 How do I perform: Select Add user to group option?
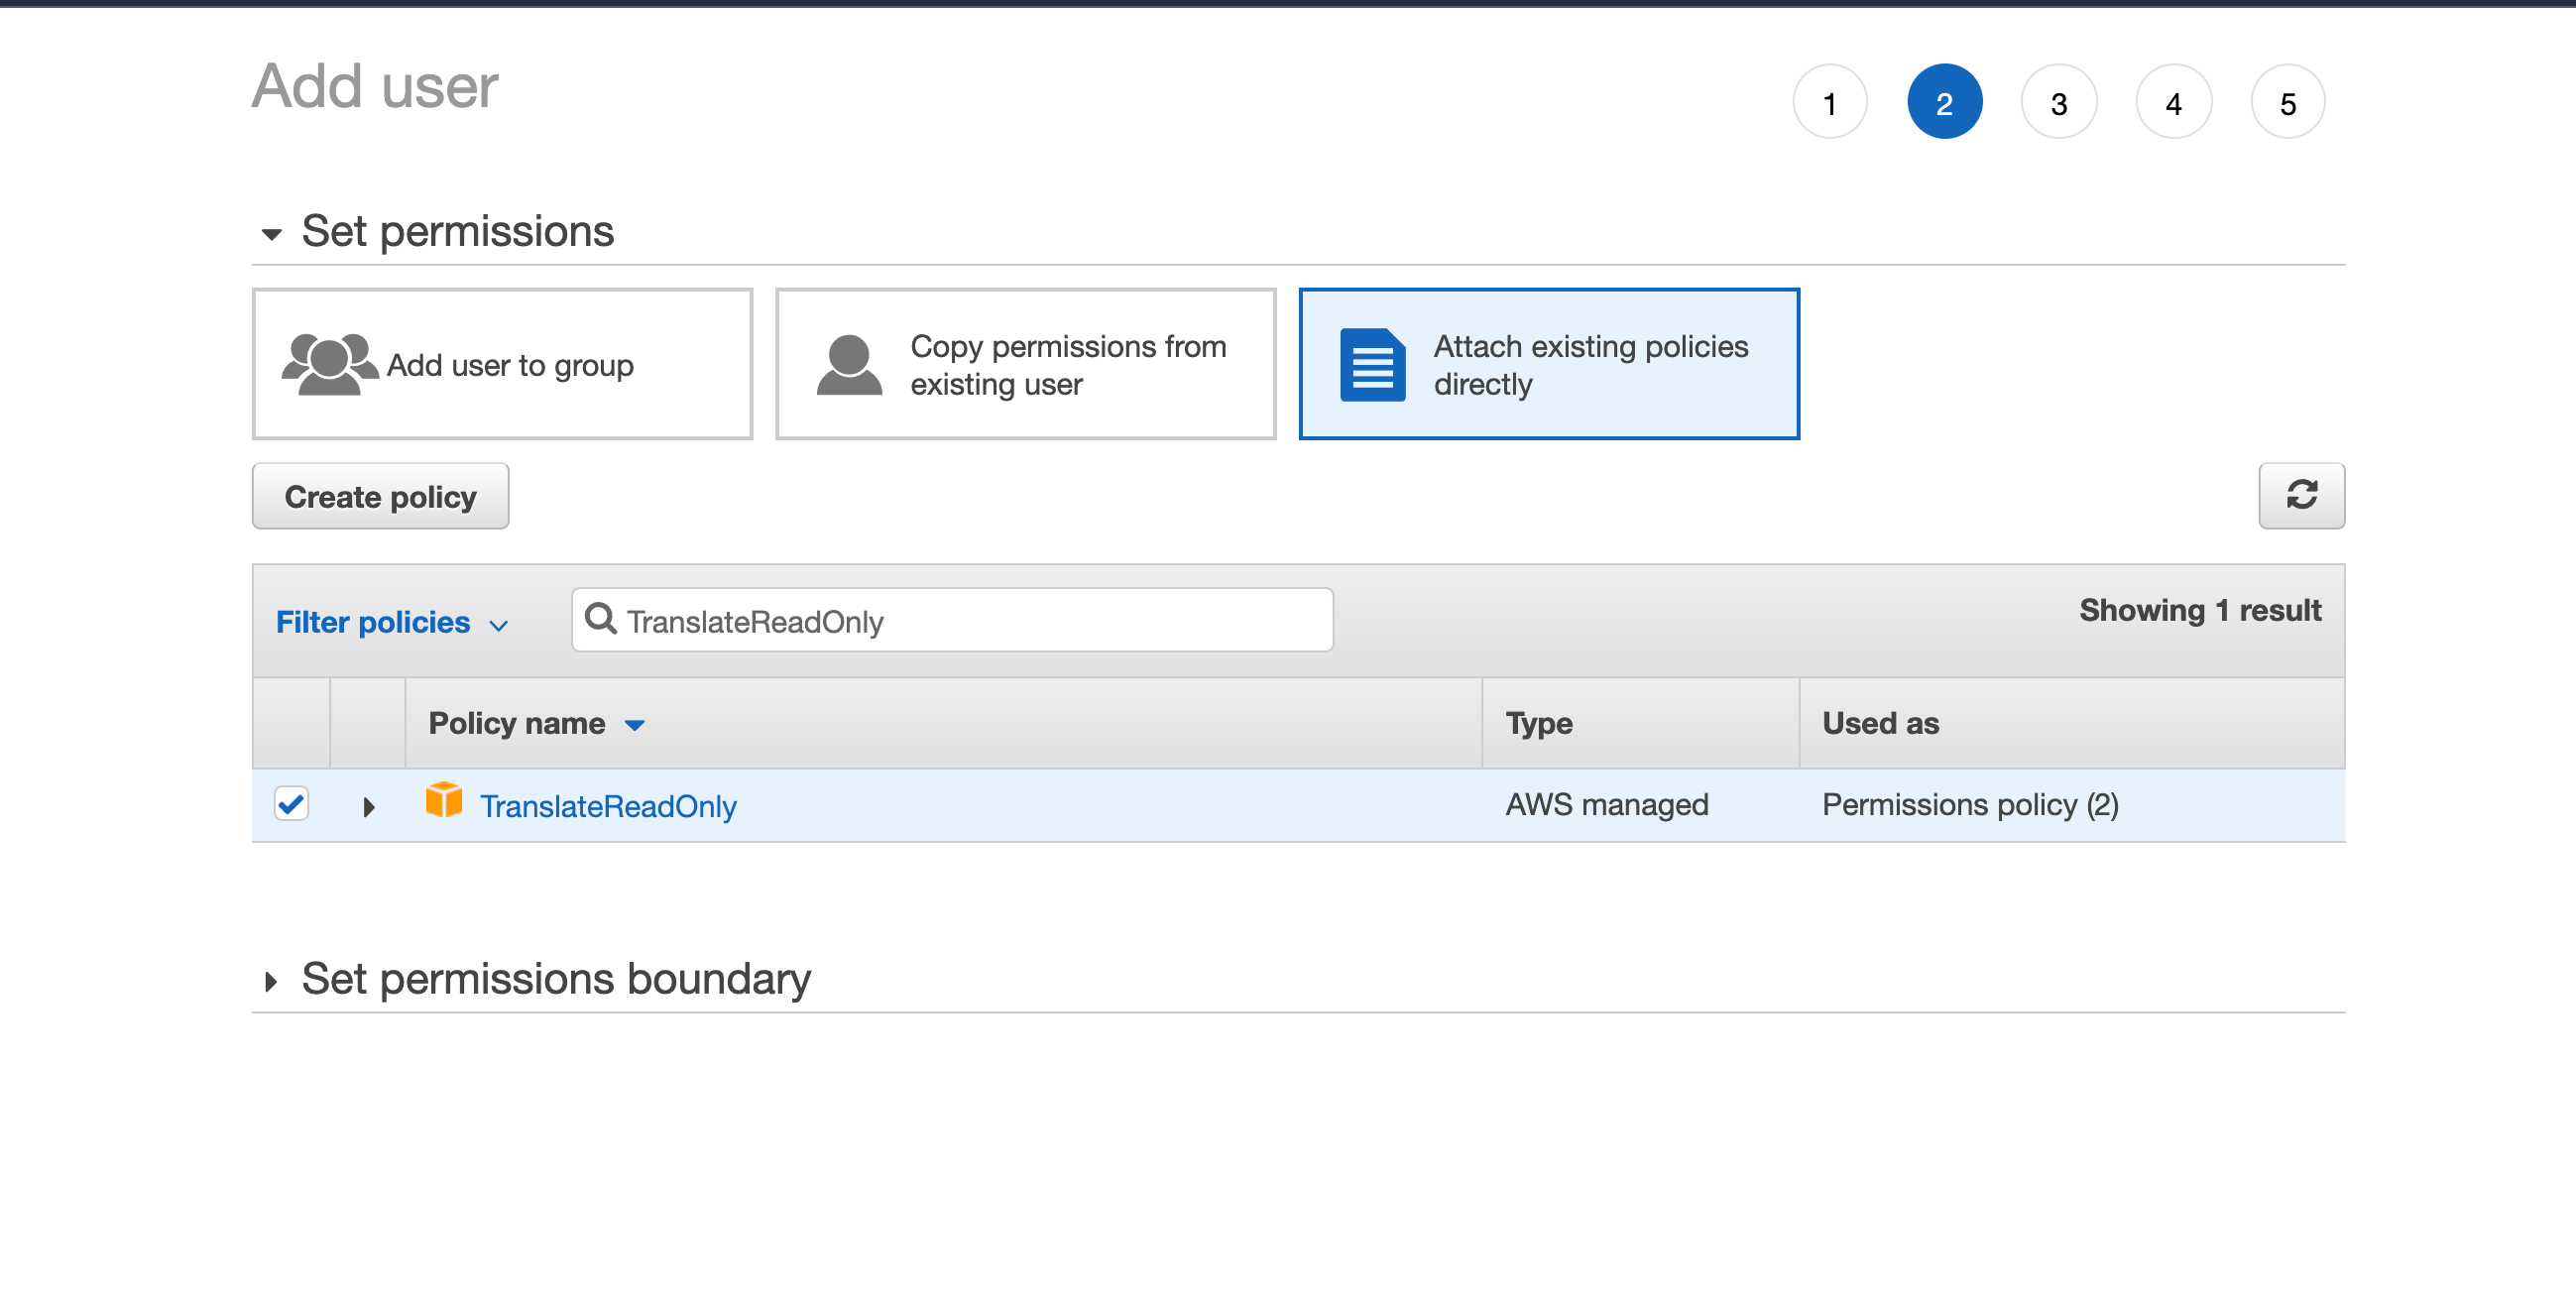(x=502, y=364)
